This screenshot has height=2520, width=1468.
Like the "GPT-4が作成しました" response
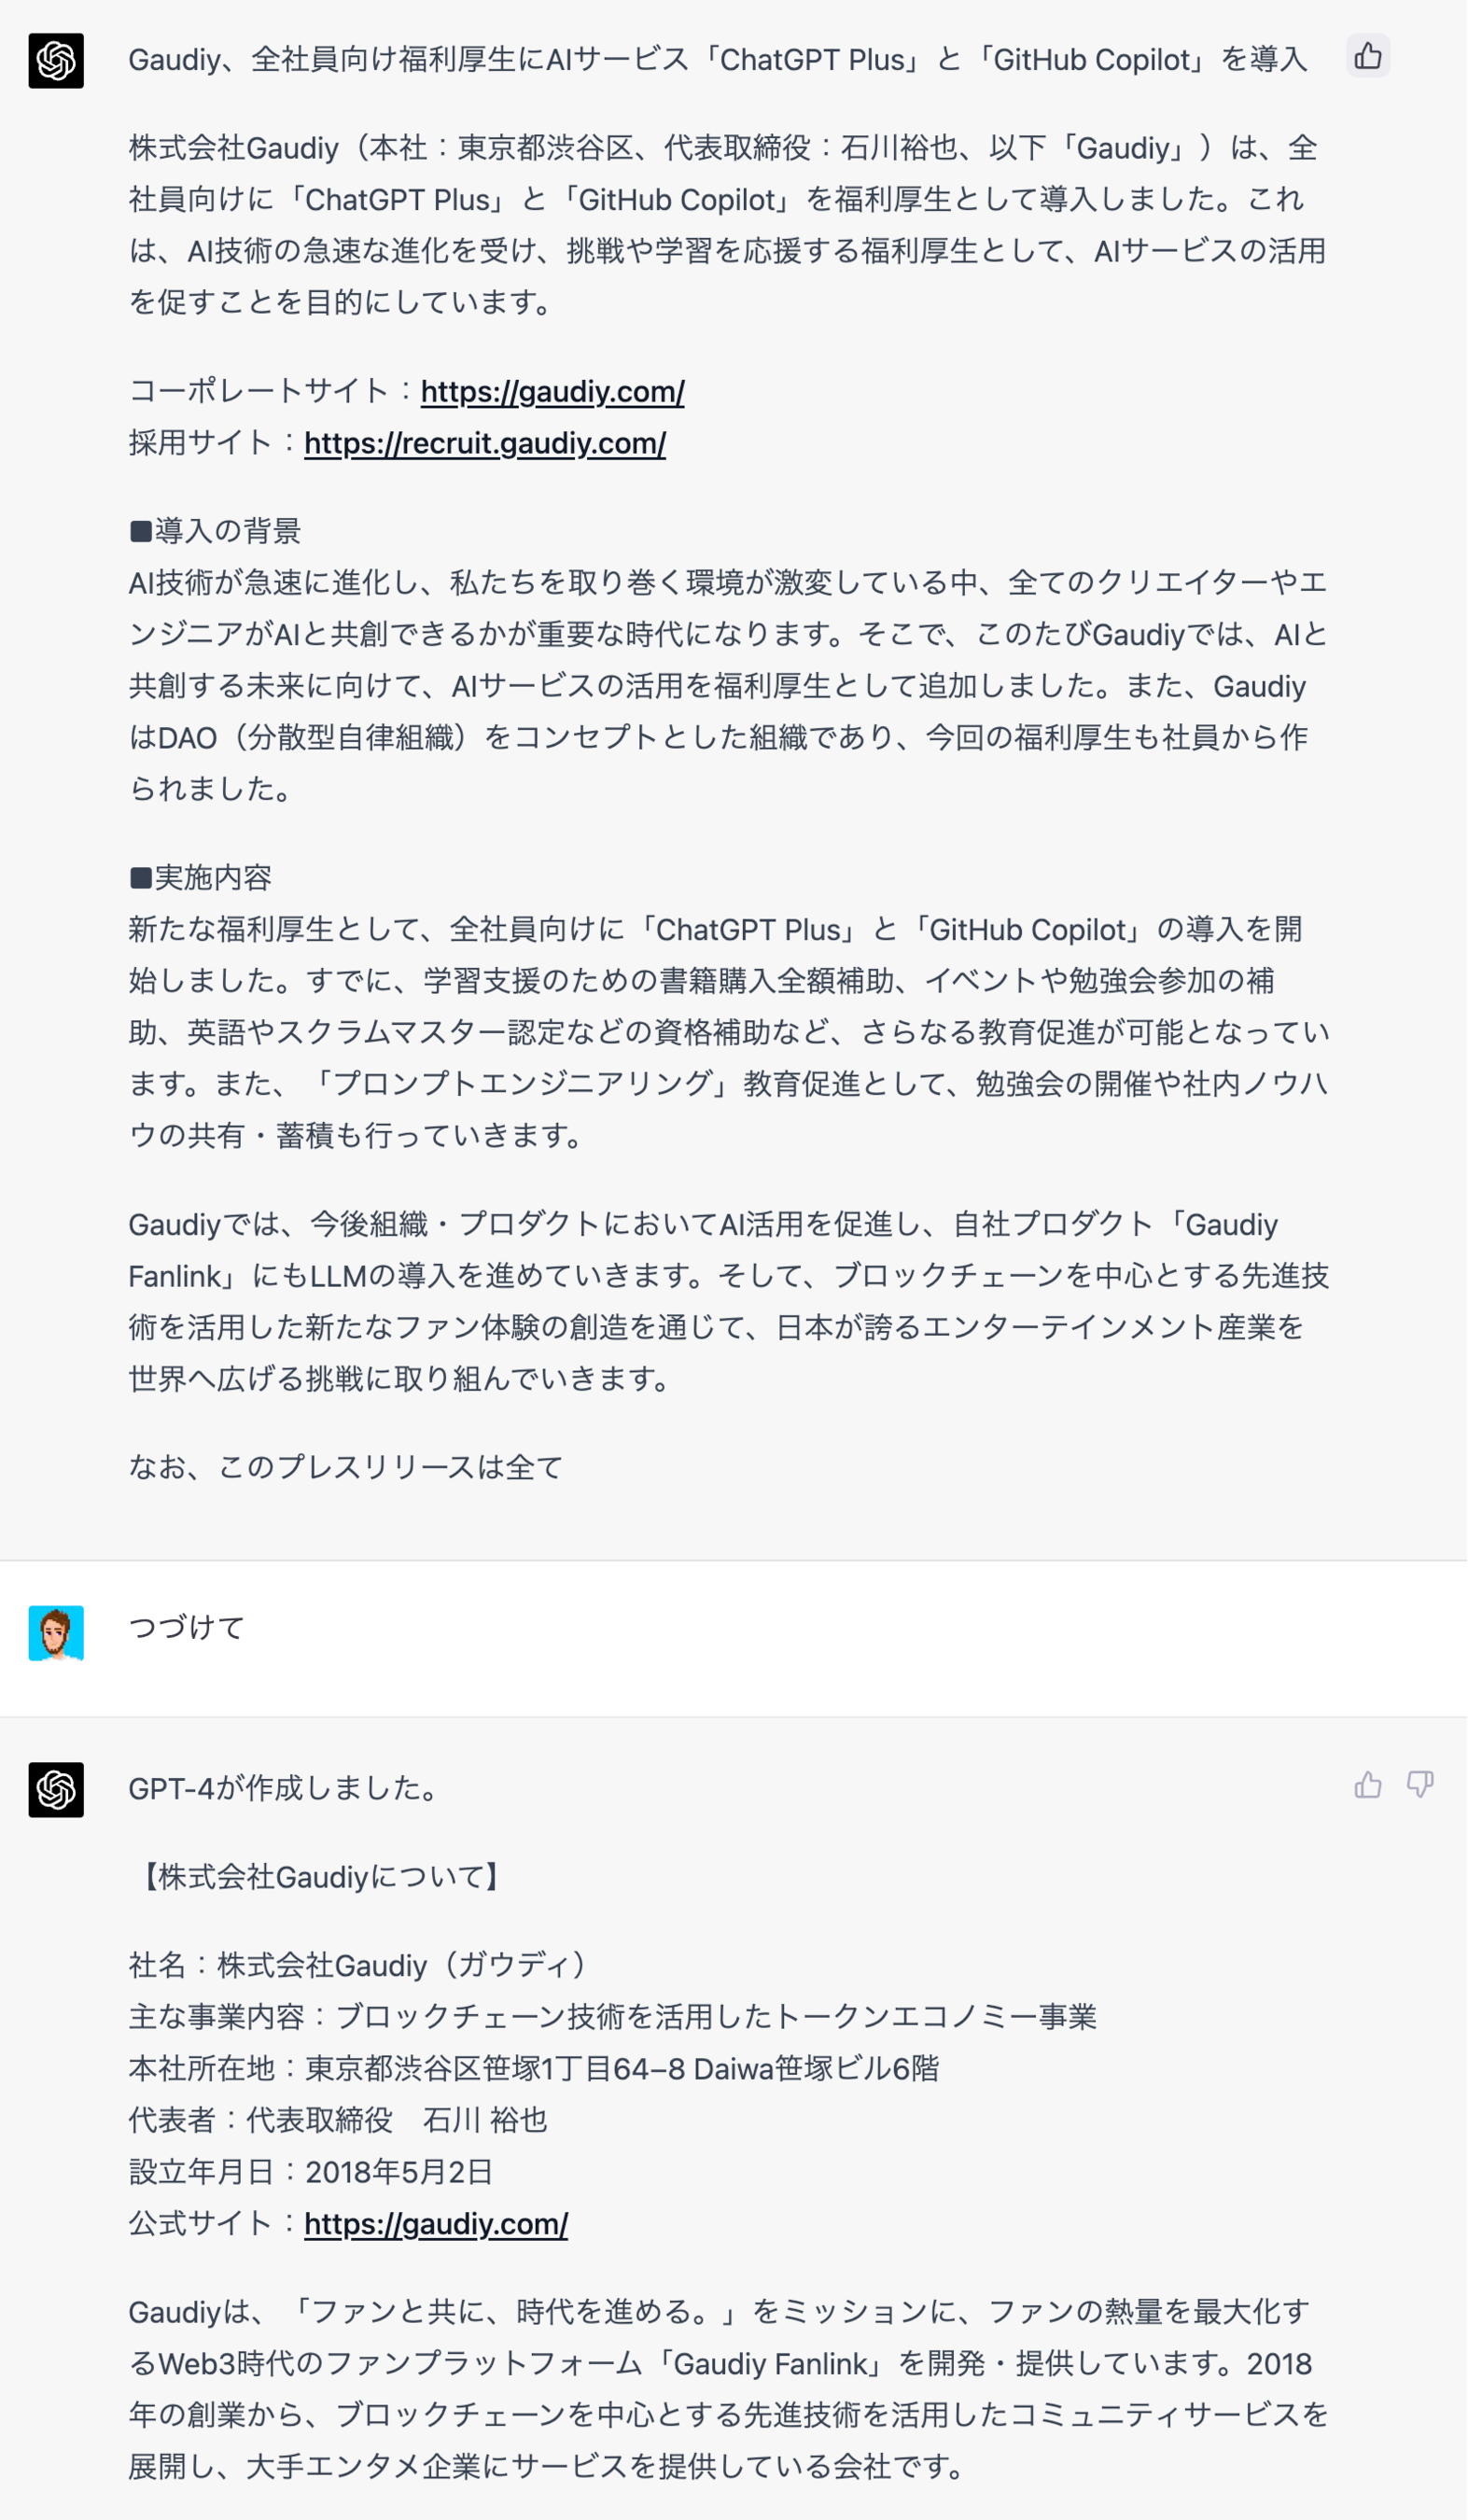click(x=1367, y=1785)
